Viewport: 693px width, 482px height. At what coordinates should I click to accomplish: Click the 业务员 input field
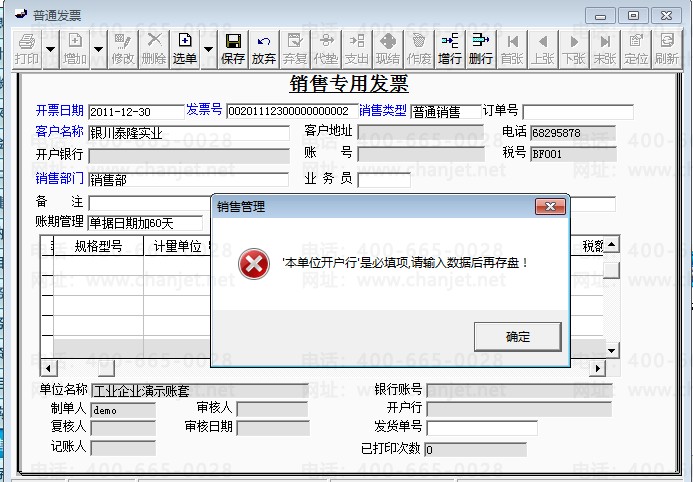point(384,180)
